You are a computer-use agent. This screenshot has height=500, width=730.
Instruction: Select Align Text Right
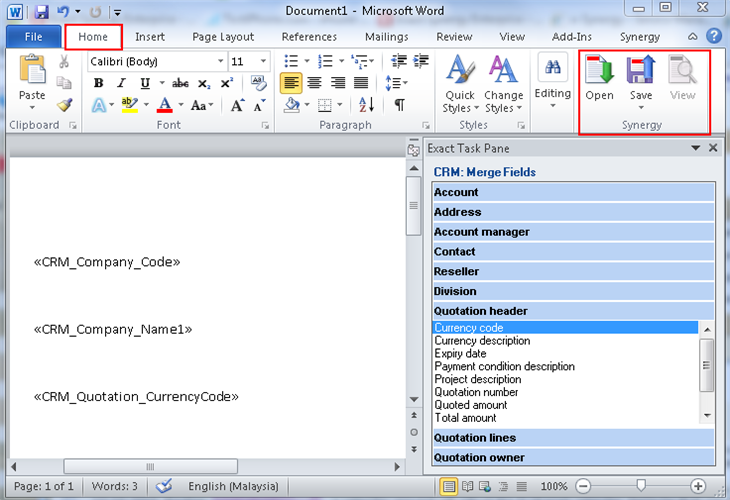click(x=338, y=83)
